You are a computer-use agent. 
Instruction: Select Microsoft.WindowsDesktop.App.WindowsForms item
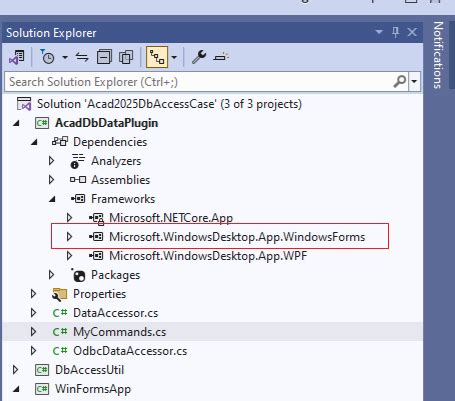click(x=237, y=237)
